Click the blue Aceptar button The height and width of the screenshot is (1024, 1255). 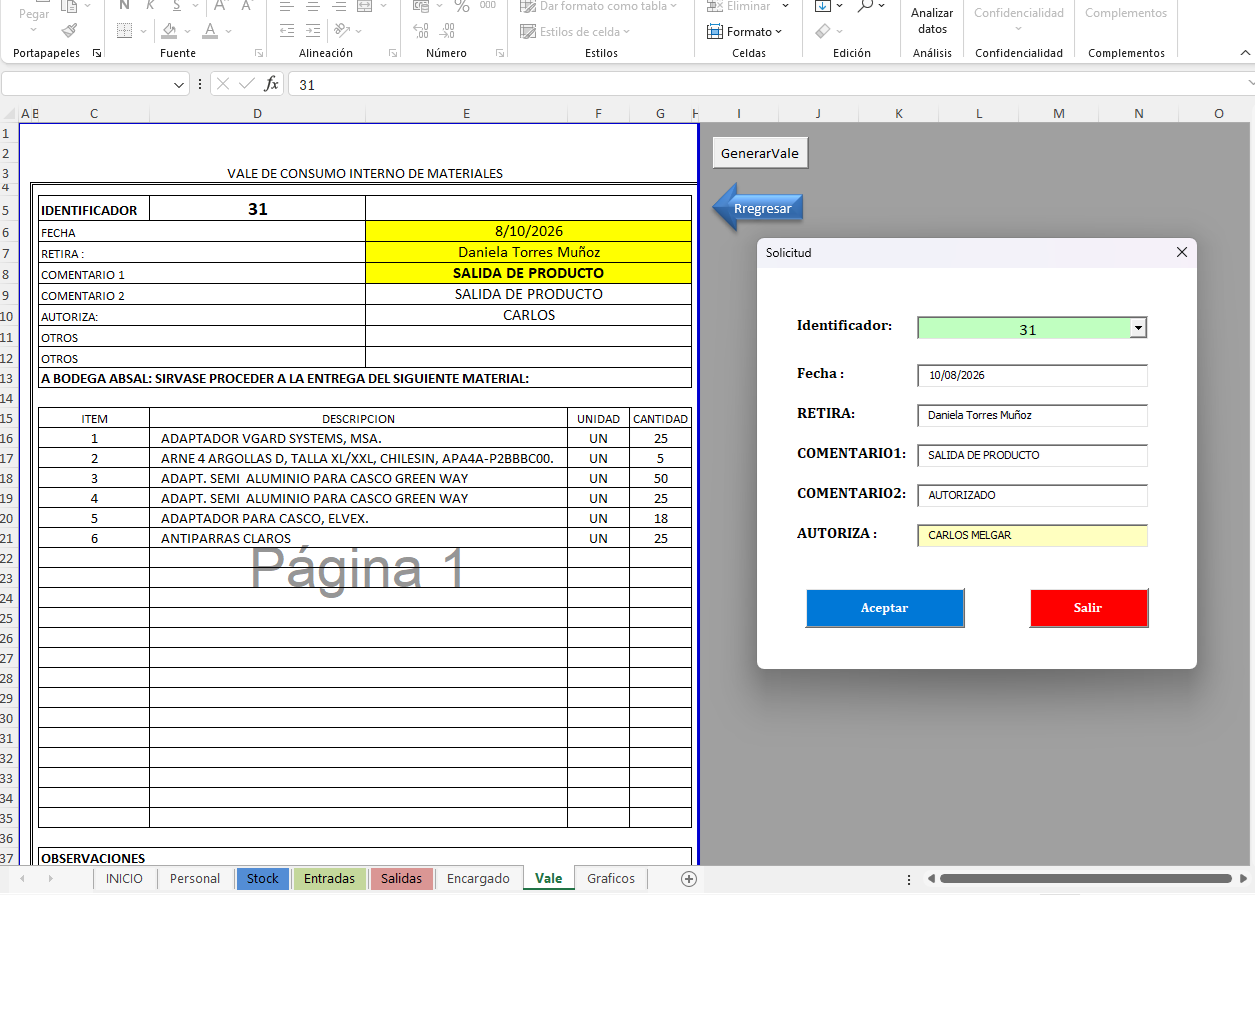(885, 608)
